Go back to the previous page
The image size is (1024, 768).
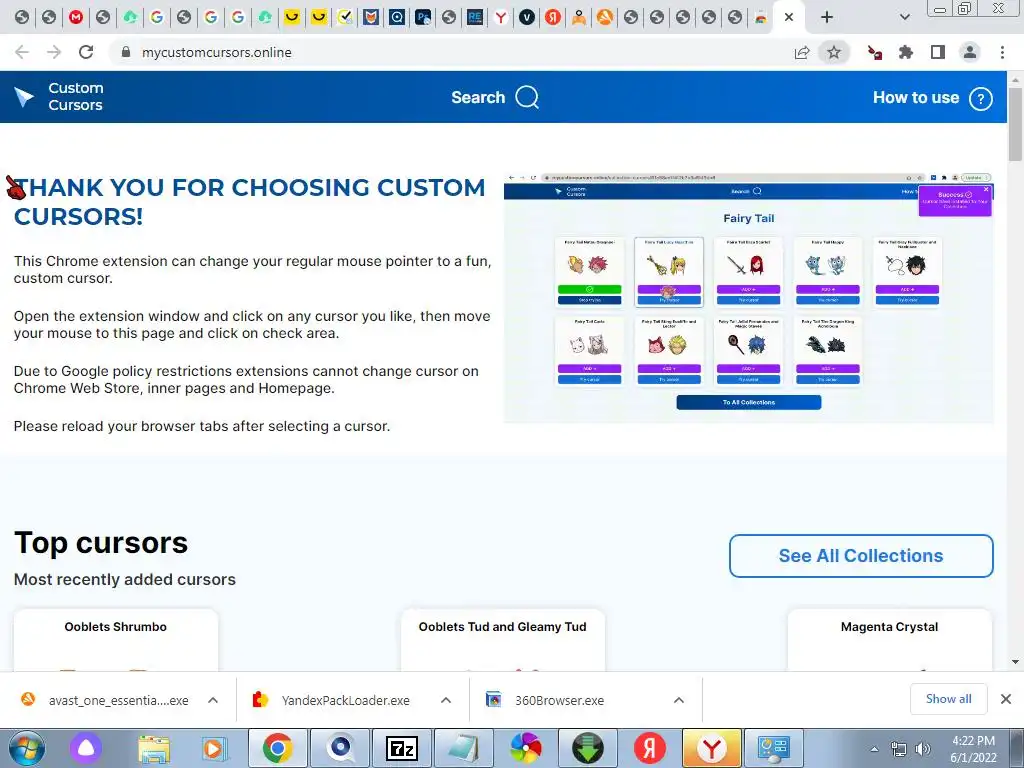[x=22, y=52]
